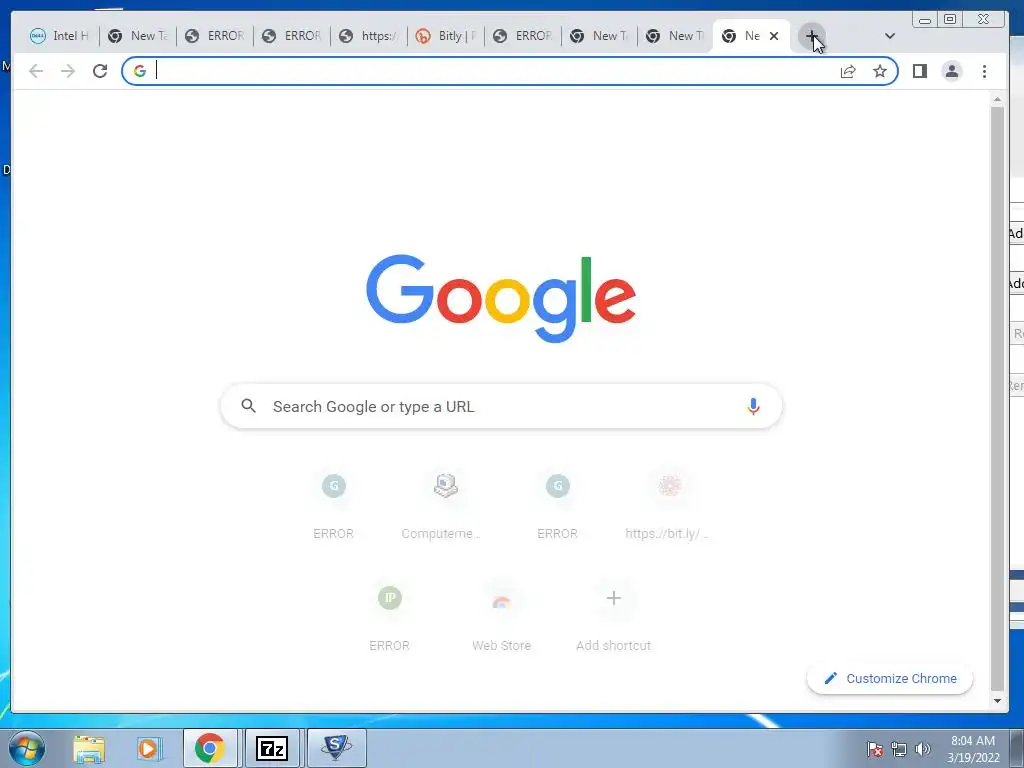This screenshot has width=1024, height=768.
Task: Click the Search Google or type a URL box
Action: point(501,406)
